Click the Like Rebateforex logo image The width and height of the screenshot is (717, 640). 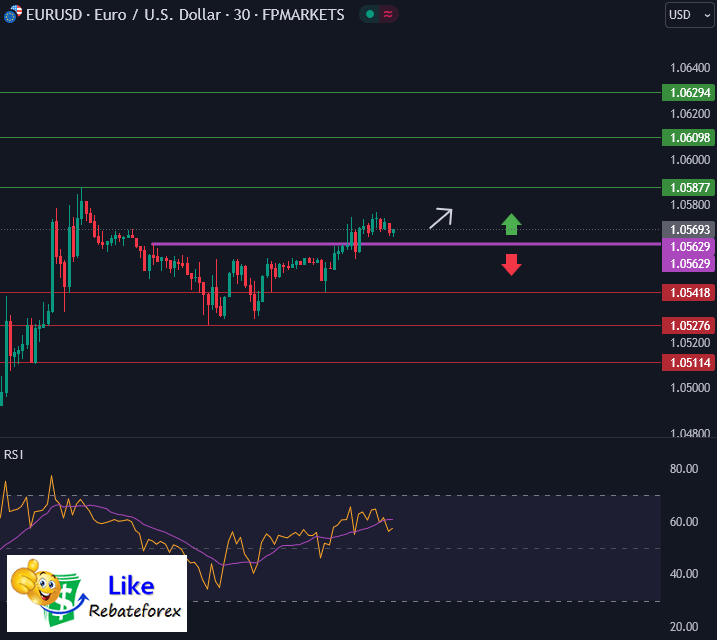(x=97, y=593)
